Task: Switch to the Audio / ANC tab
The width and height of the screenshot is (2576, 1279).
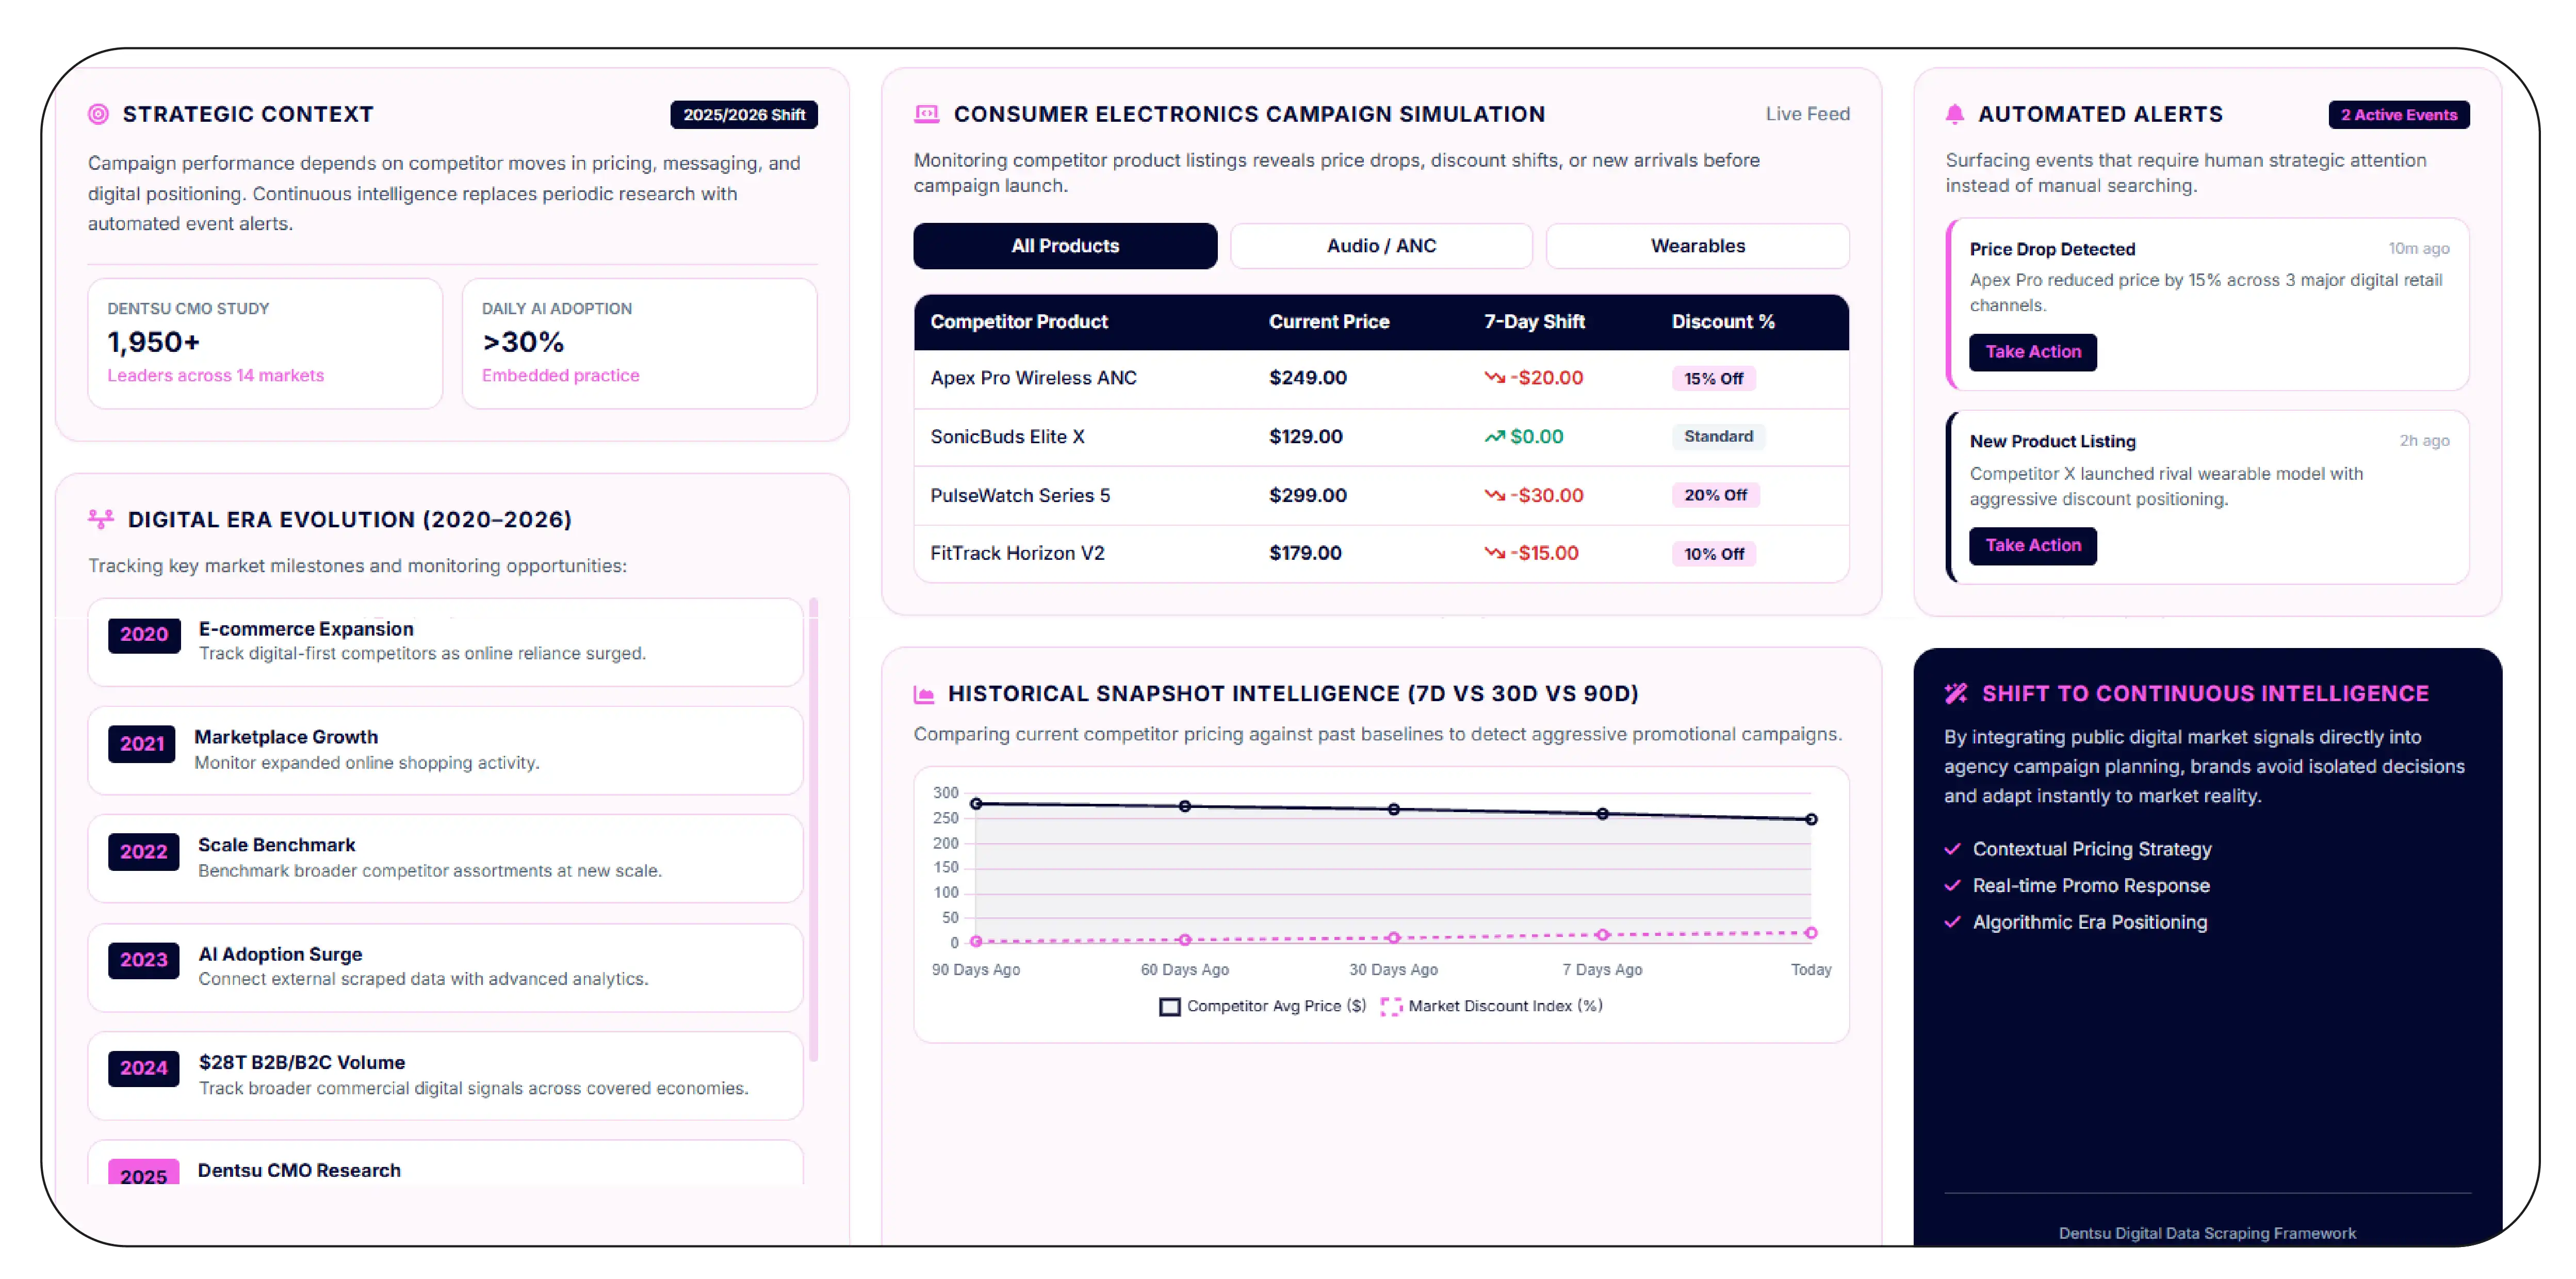Action: click(1381, 246)
